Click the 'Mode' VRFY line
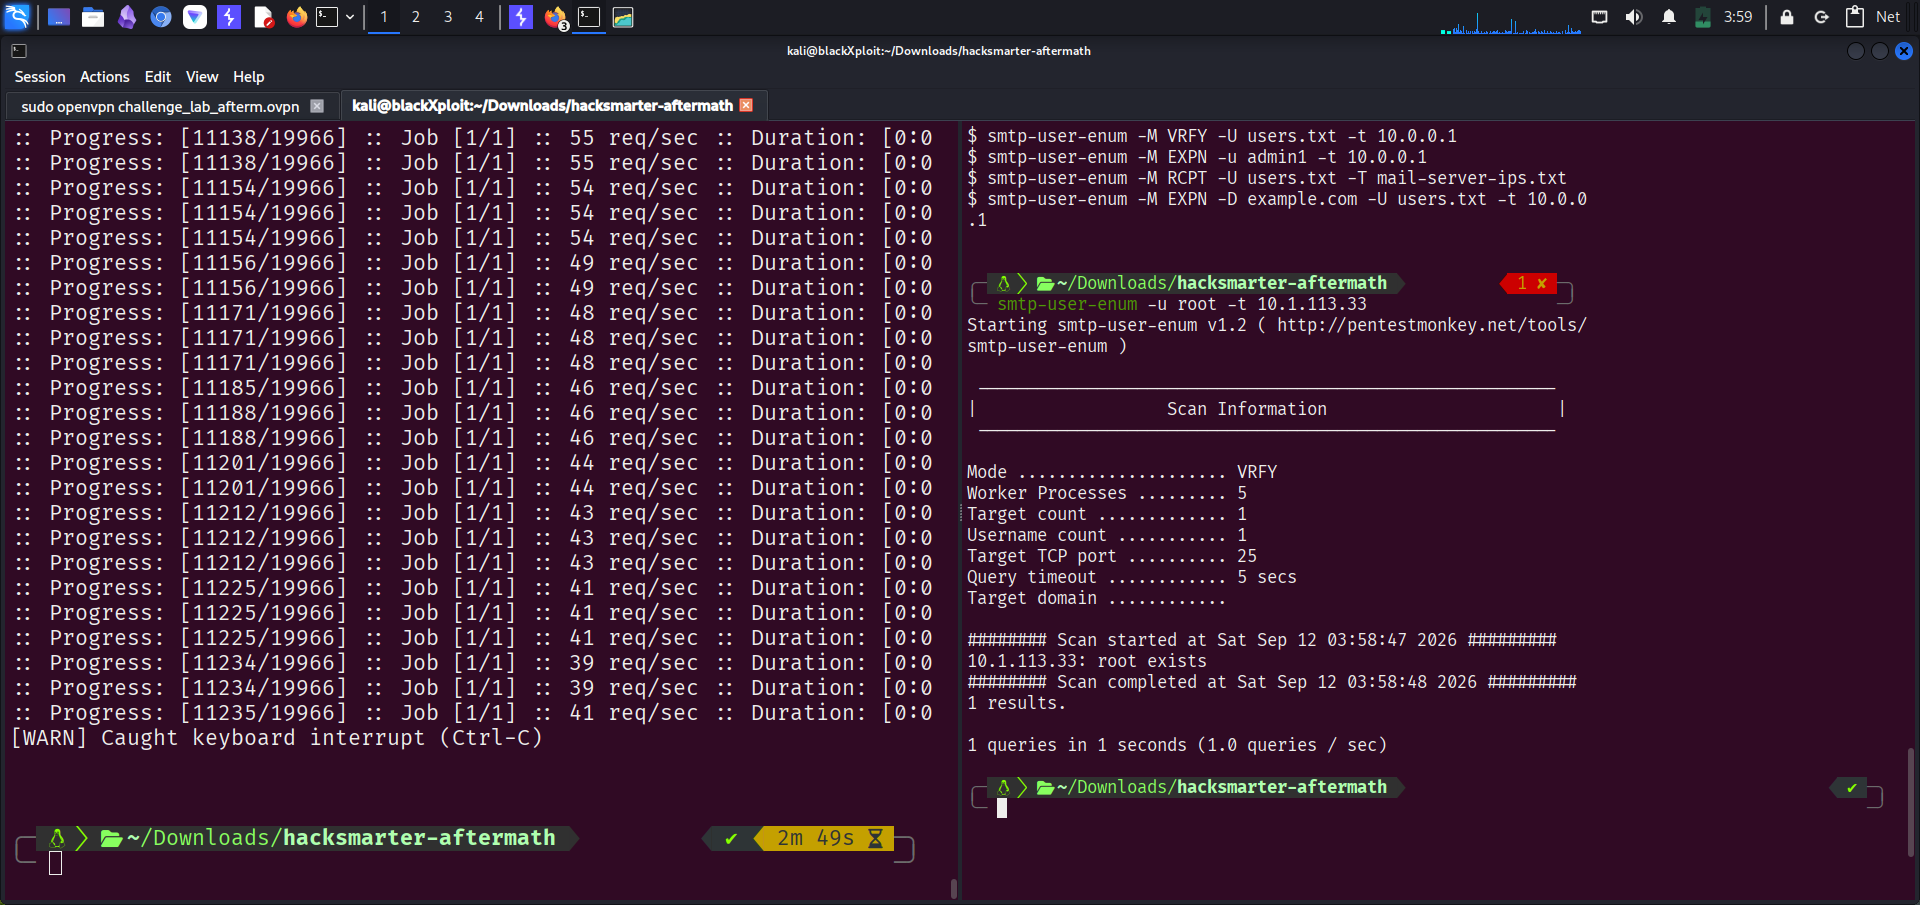Viewport: 1920px width, 905px height. [1122, 472]
